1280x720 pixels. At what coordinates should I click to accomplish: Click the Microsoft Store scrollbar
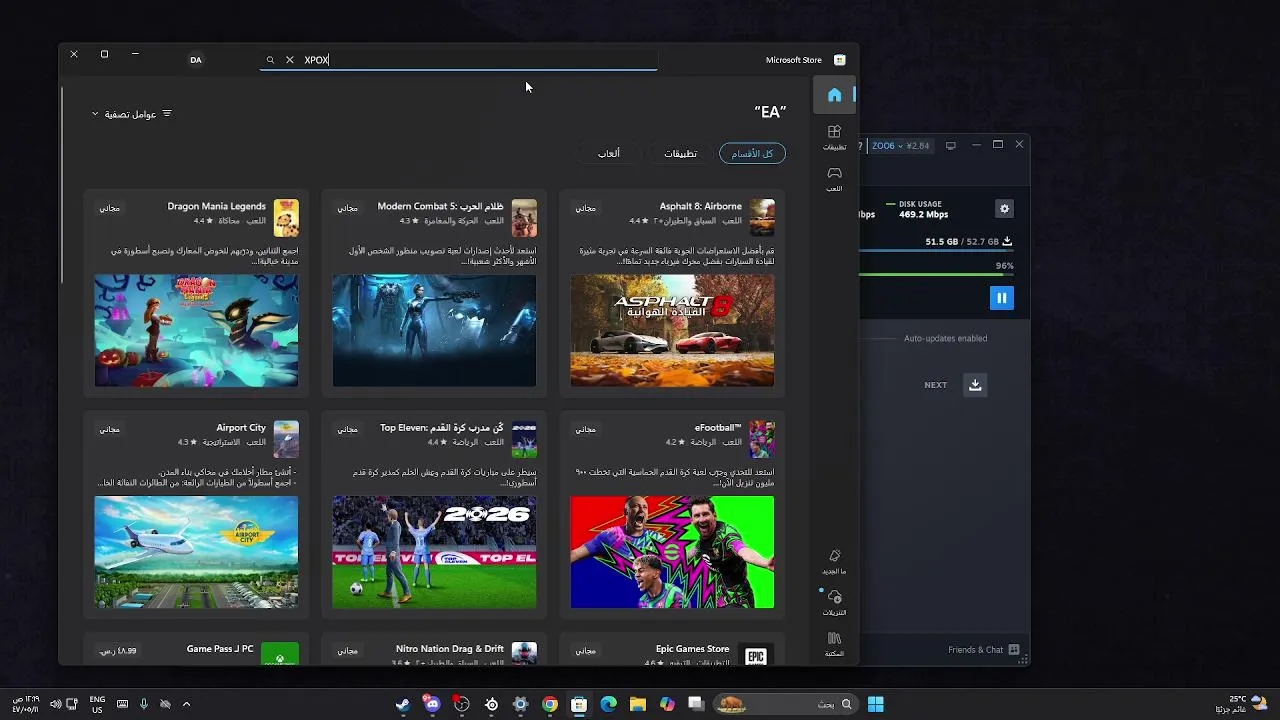point(62,185)
